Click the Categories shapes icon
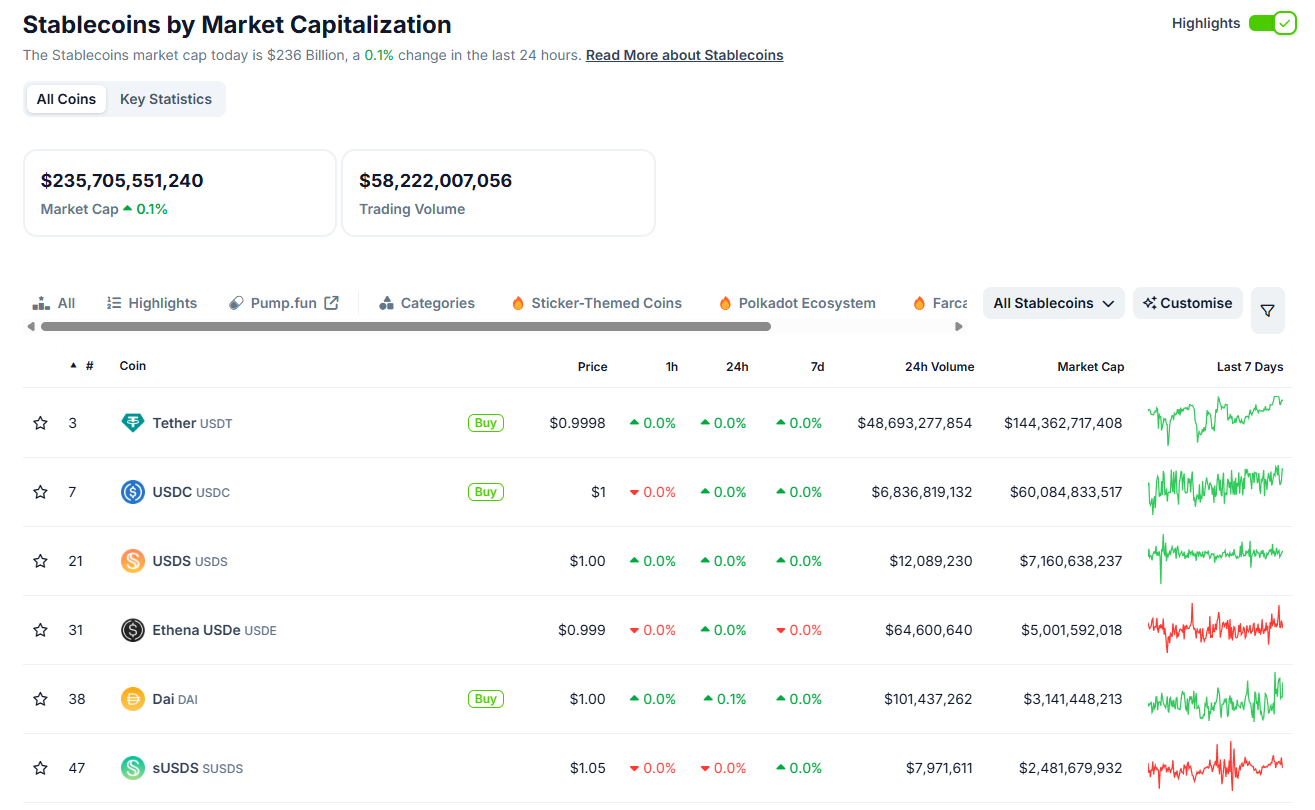The height and width of the screenshot is (810, 1315). (x=387, y=303)
